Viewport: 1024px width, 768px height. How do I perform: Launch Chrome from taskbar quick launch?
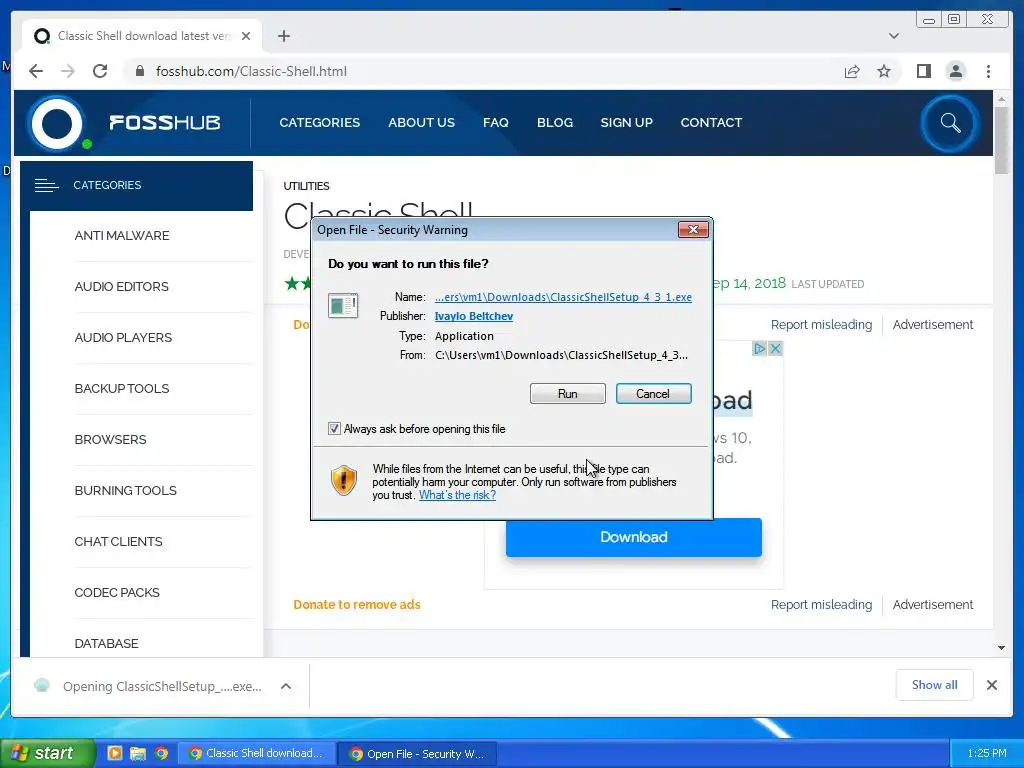[161, 754]
